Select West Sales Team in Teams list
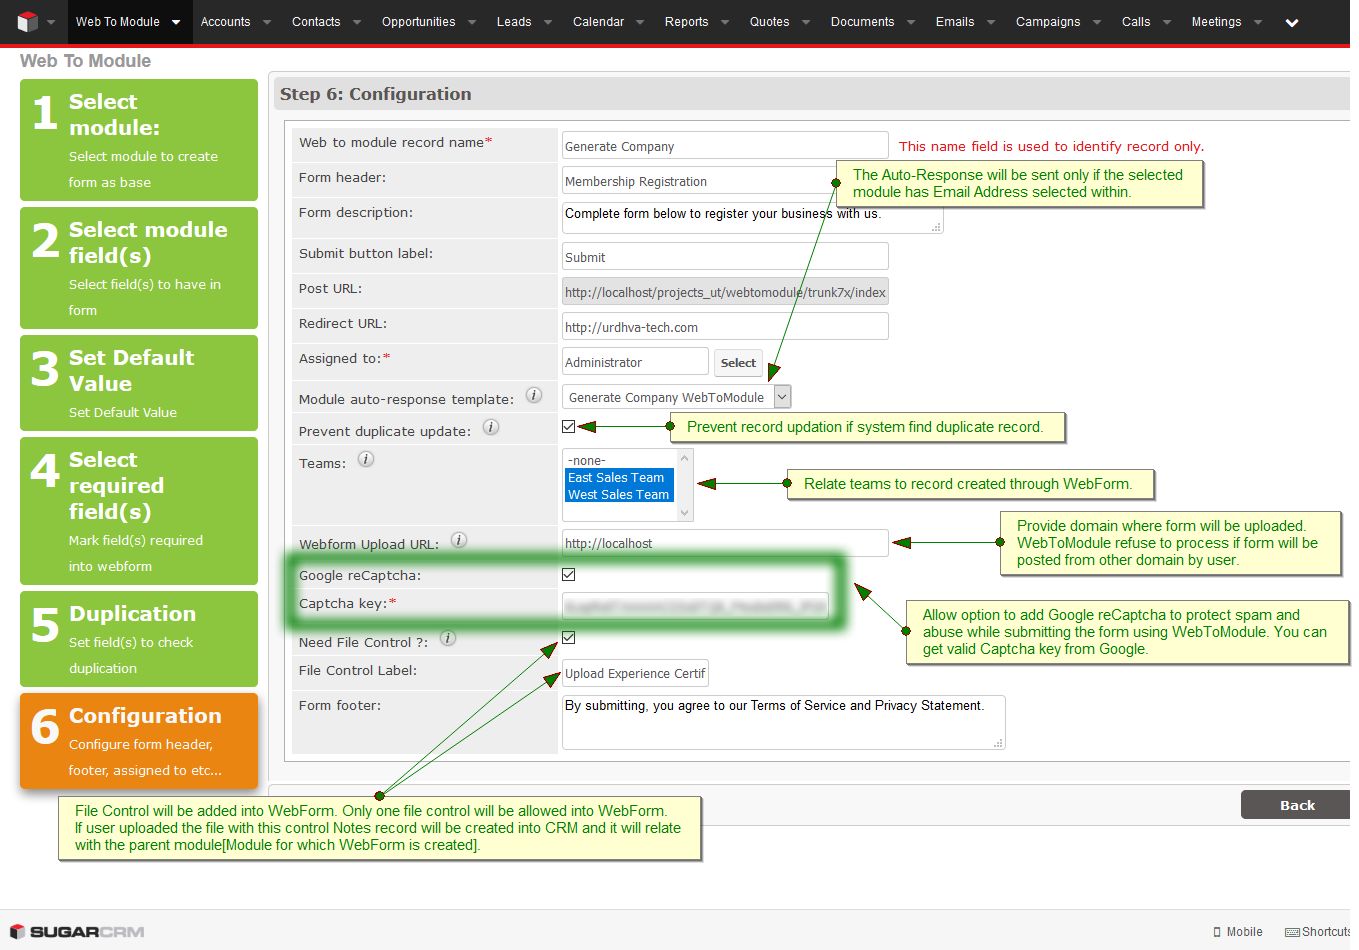This screenshot has height=950, width=1359. [620, 494]
